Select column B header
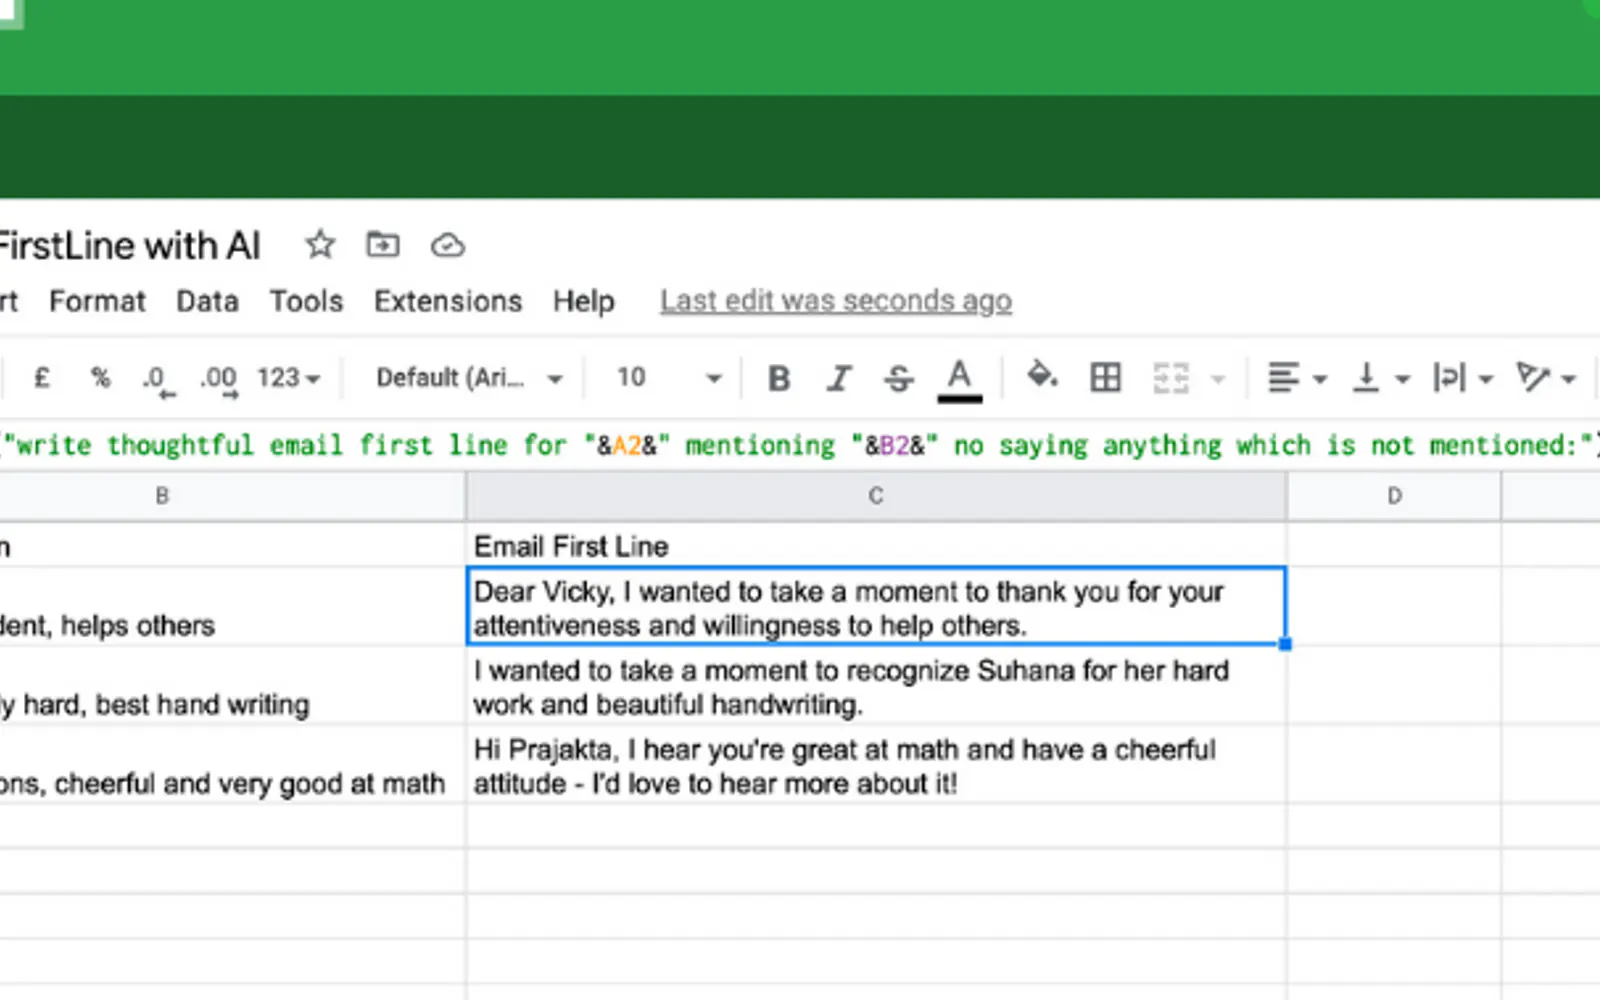This screenshot has height=1000, width=1600. point(232,496)
